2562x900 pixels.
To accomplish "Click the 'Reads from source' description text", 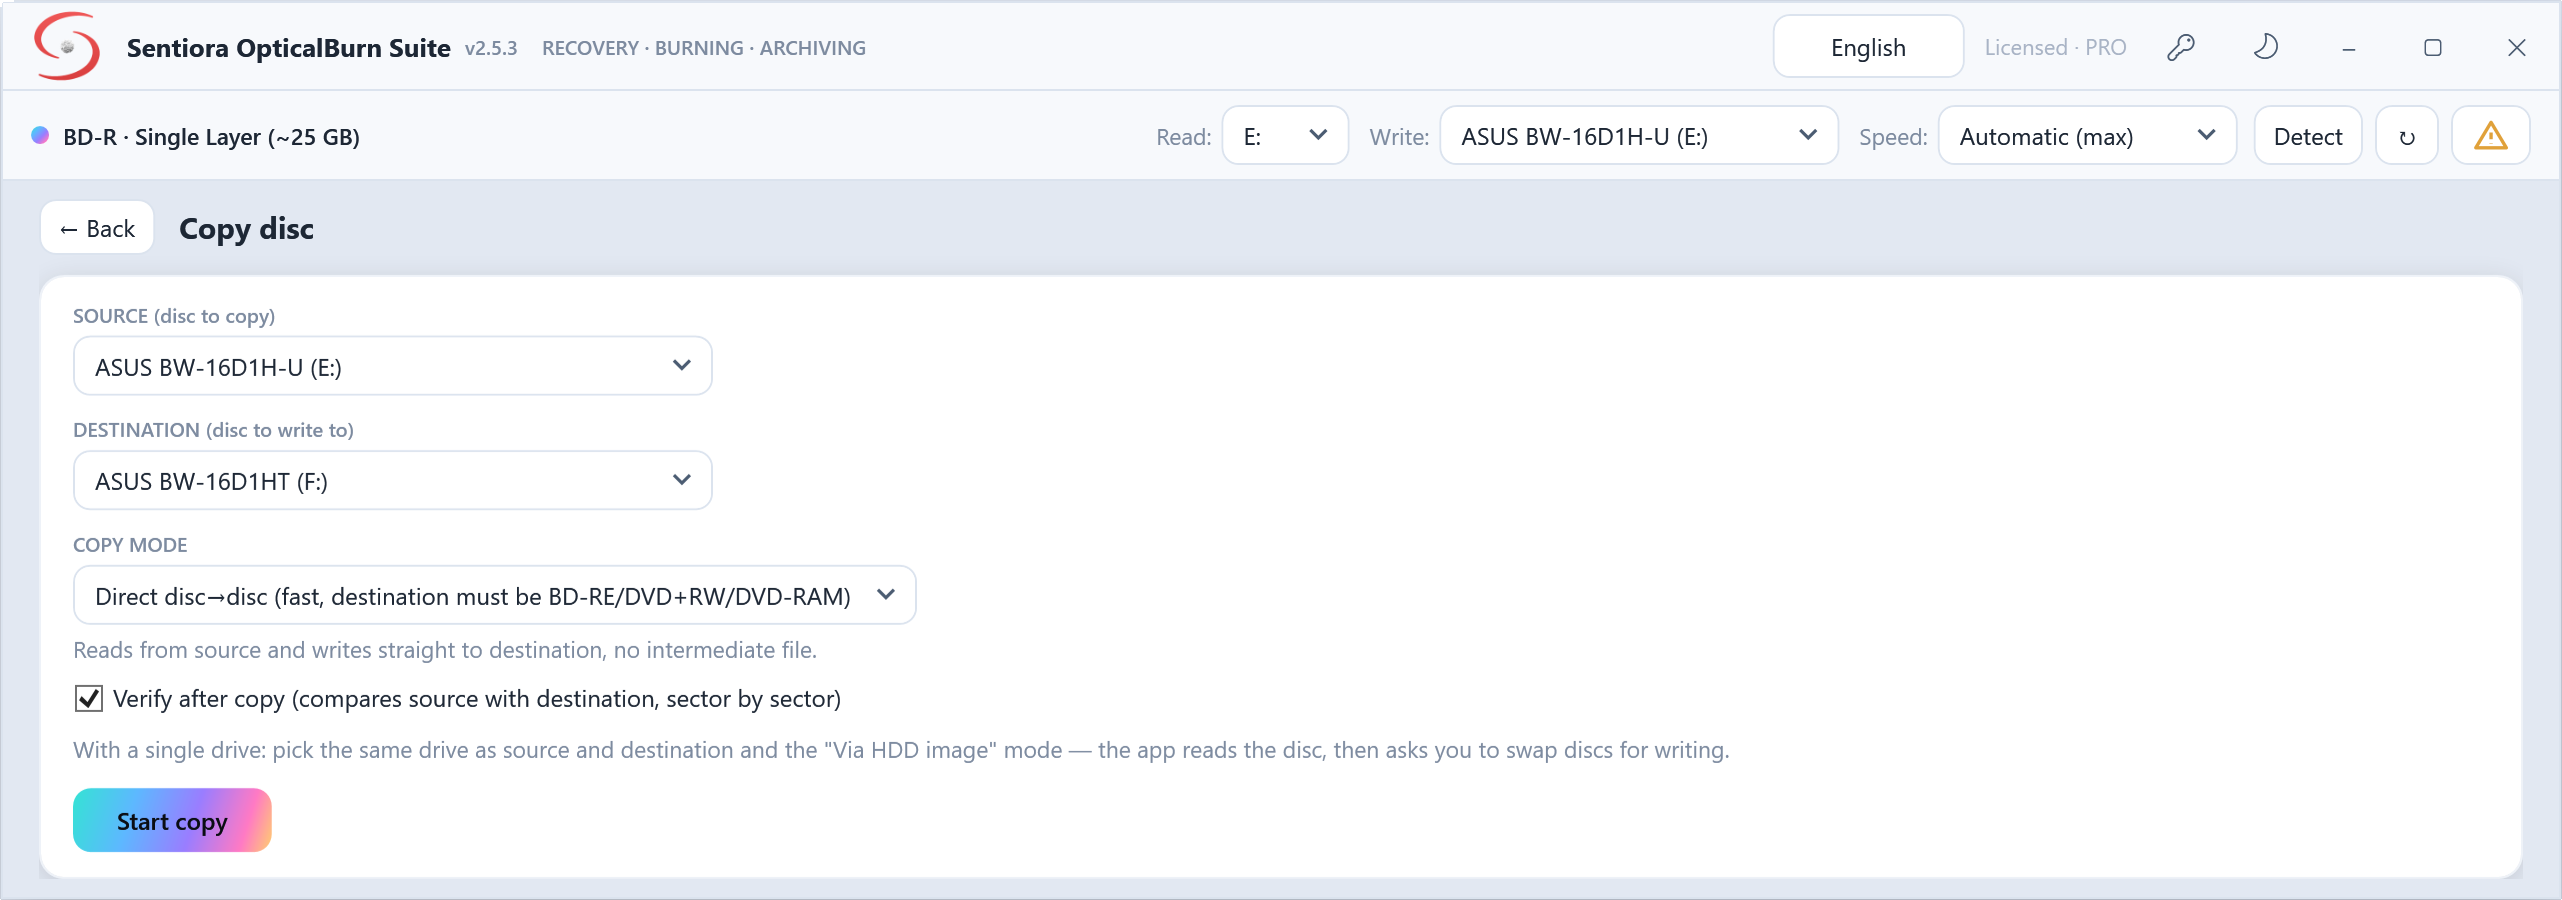I will pos(445,650).
